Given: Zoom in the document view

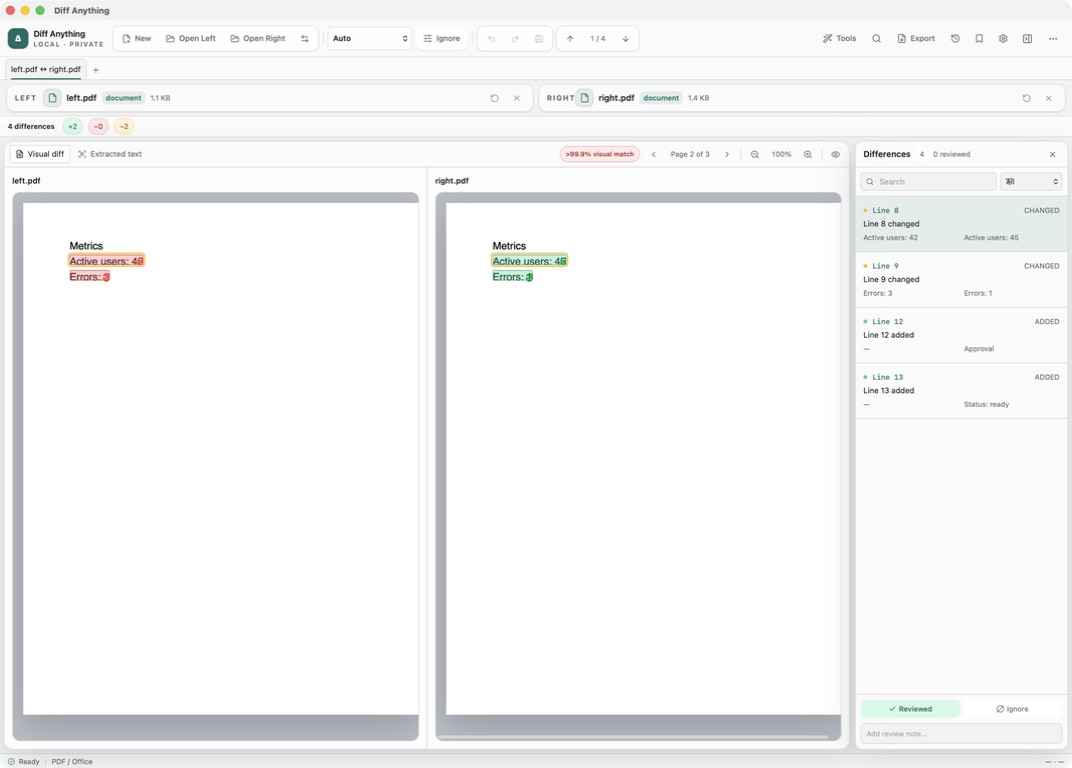Looking at the screenshot, I should (x=808, y=154).
